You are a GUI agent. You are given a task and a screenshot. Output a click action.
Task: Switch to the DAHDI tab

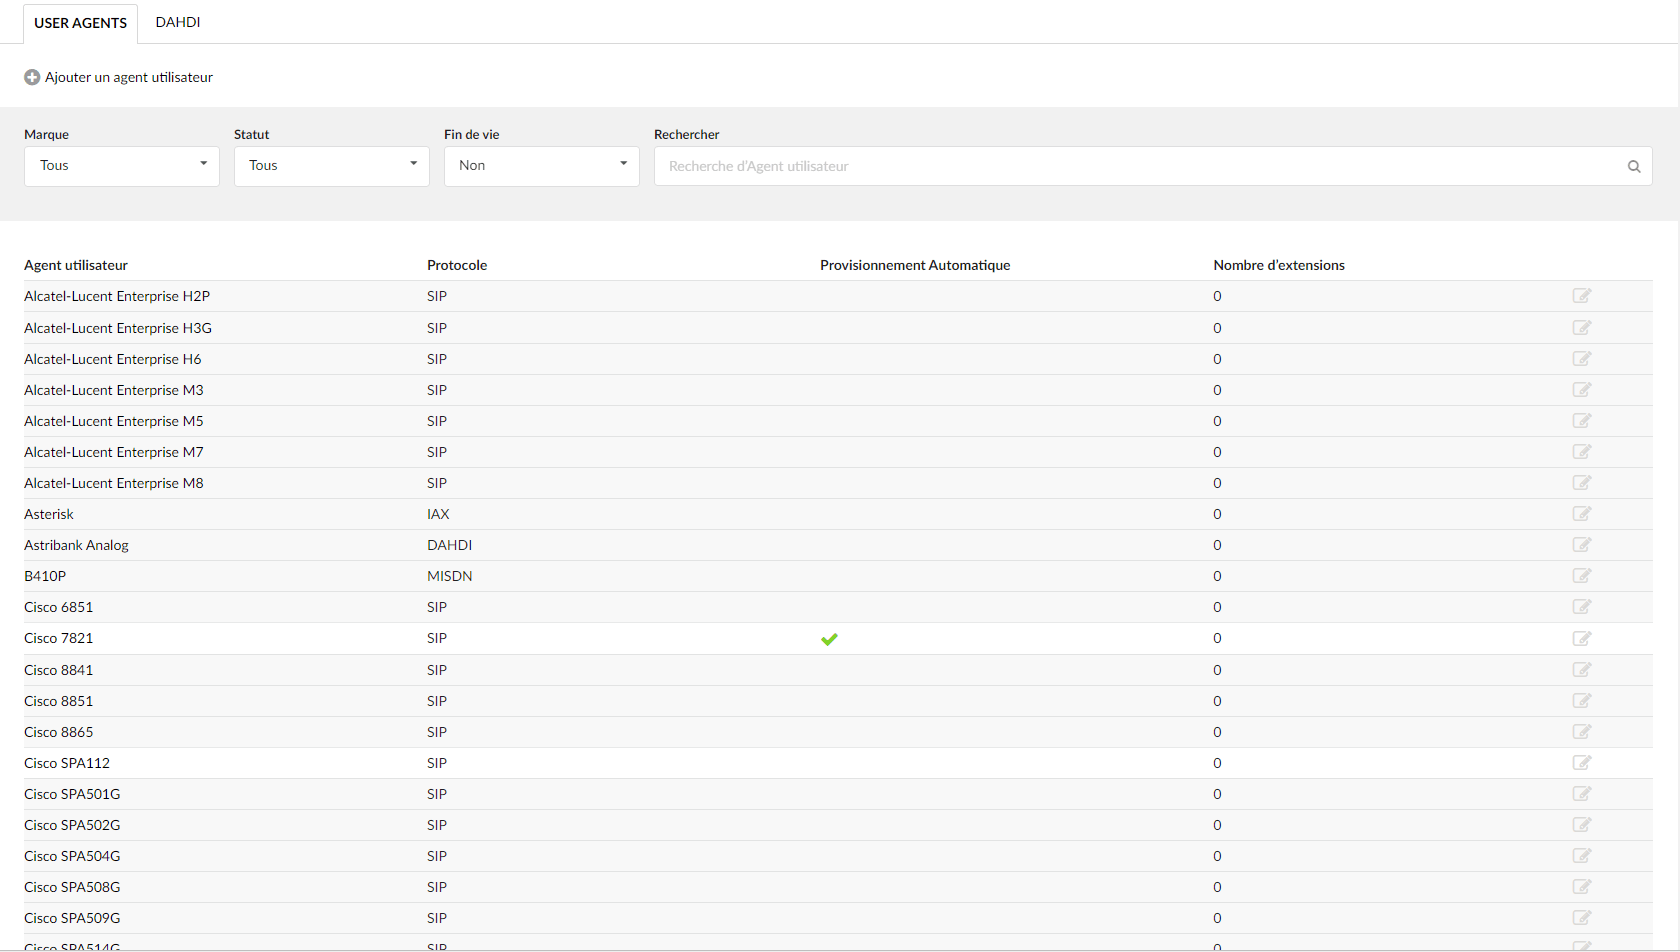coord(178,22)
